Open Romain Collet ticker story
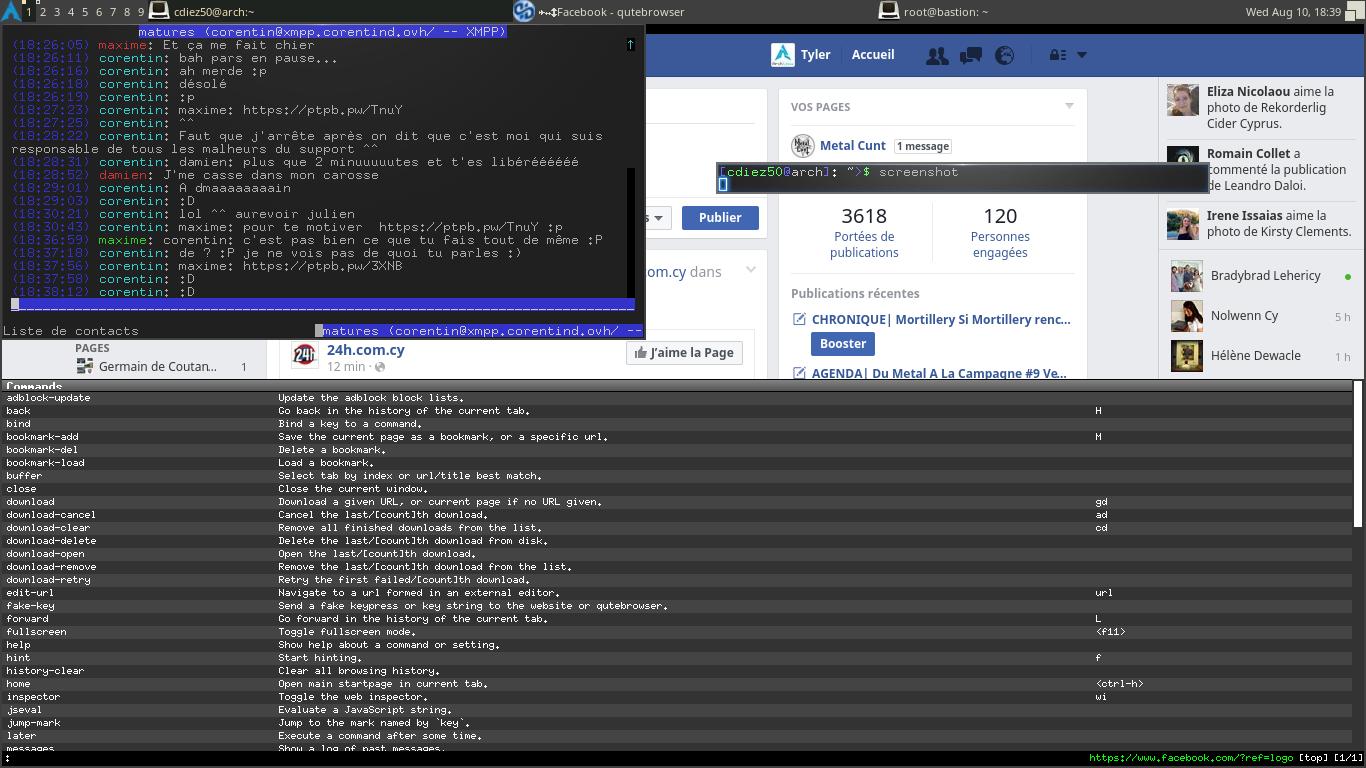 coord(1259,169)
